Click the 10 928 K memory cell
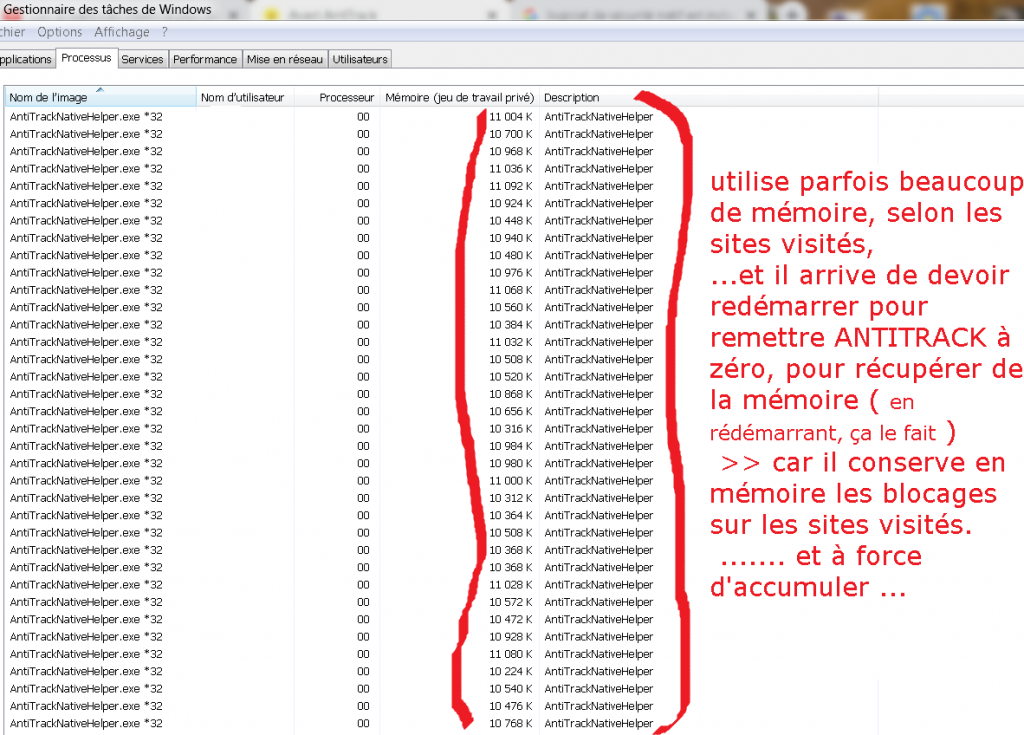This screenshot has width=1024, height=735. [x=511, y=636]
